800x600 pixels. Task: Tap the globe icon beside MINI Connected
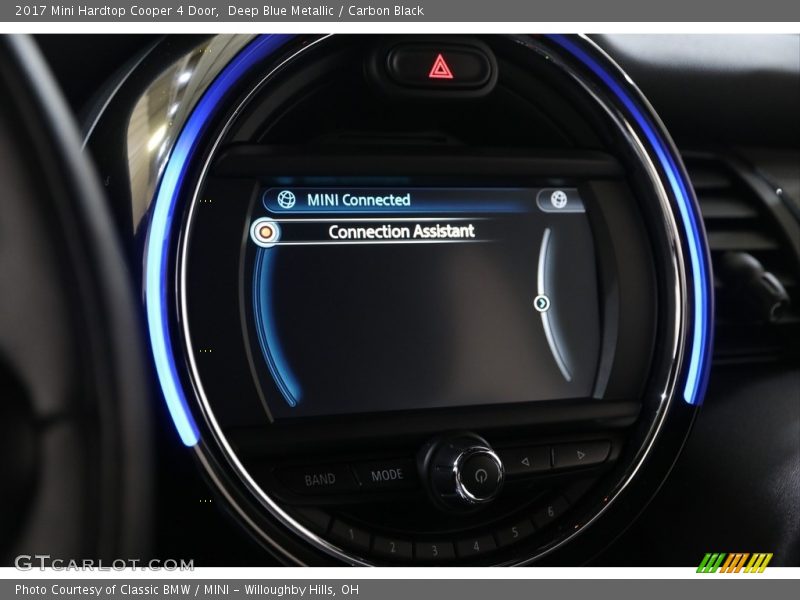click(287, 200)
